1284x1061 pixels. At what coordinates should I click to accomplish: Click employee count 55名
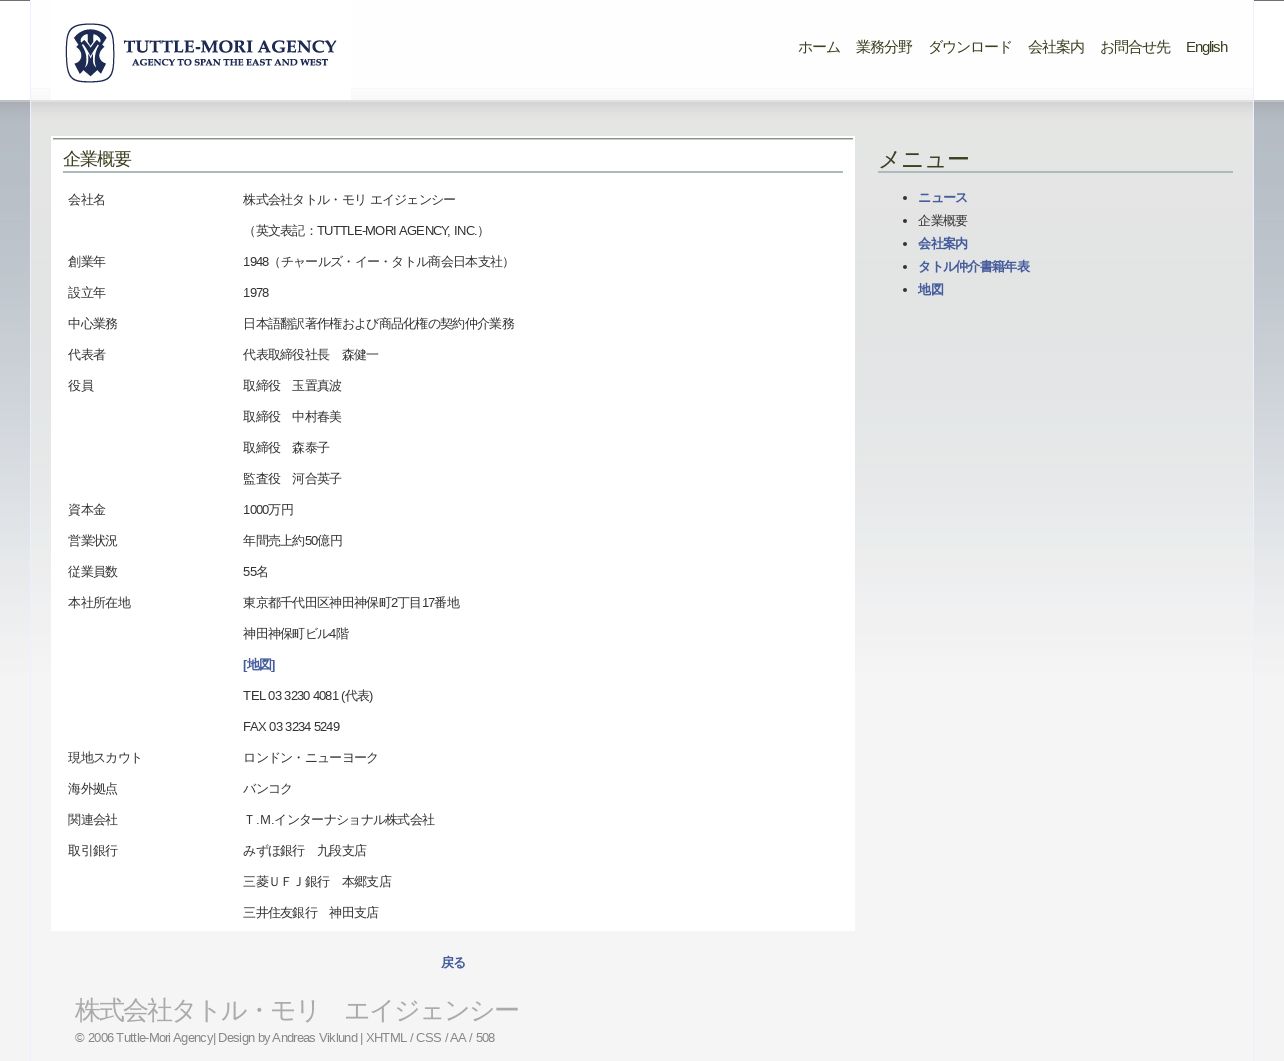(256, 572)
